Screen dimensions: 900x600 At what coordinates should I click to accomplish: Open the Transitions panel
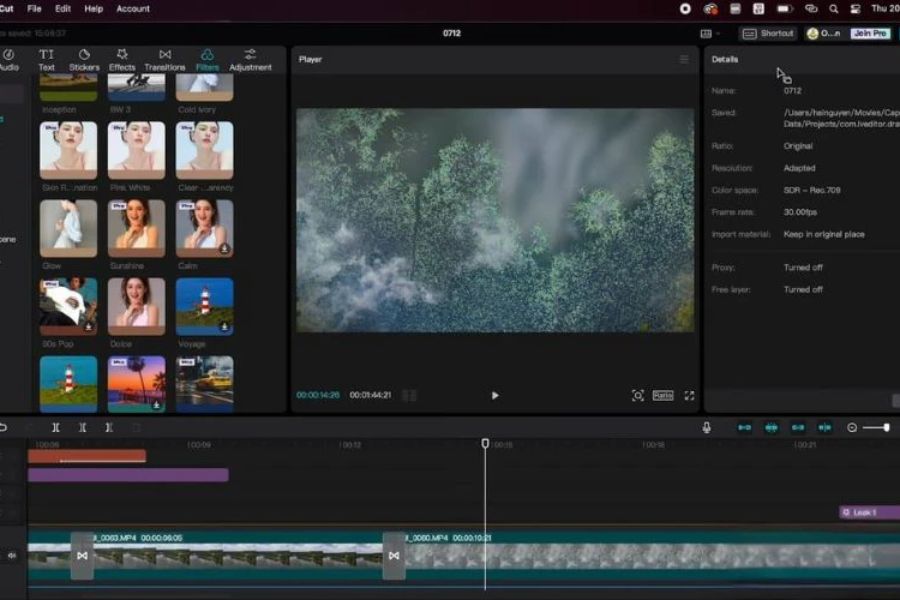[x=165, y=60]
